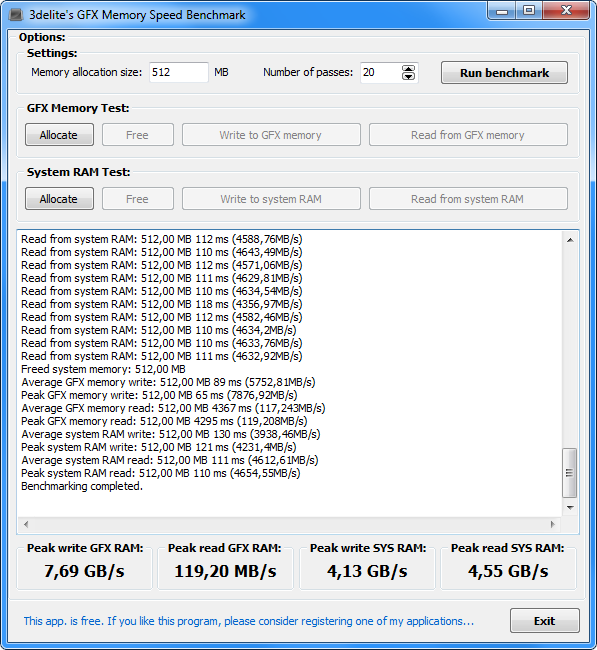597x650 pixels.
Task: Select log line with 4582,46MB/s
Action: (162, 317)
